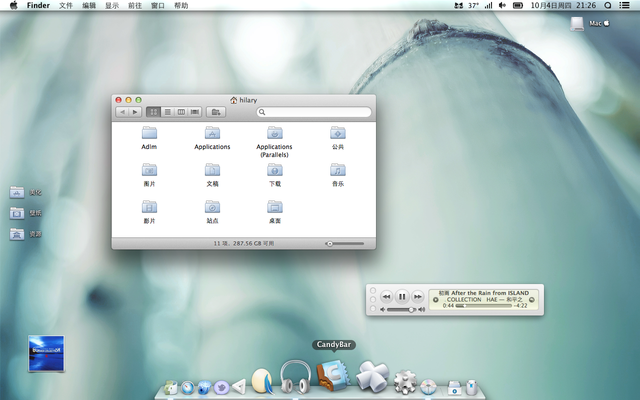Skip to the next track in the mini player
Viewport: 640px width, 400px height.
pyautogui.click(x=418, y=296)
